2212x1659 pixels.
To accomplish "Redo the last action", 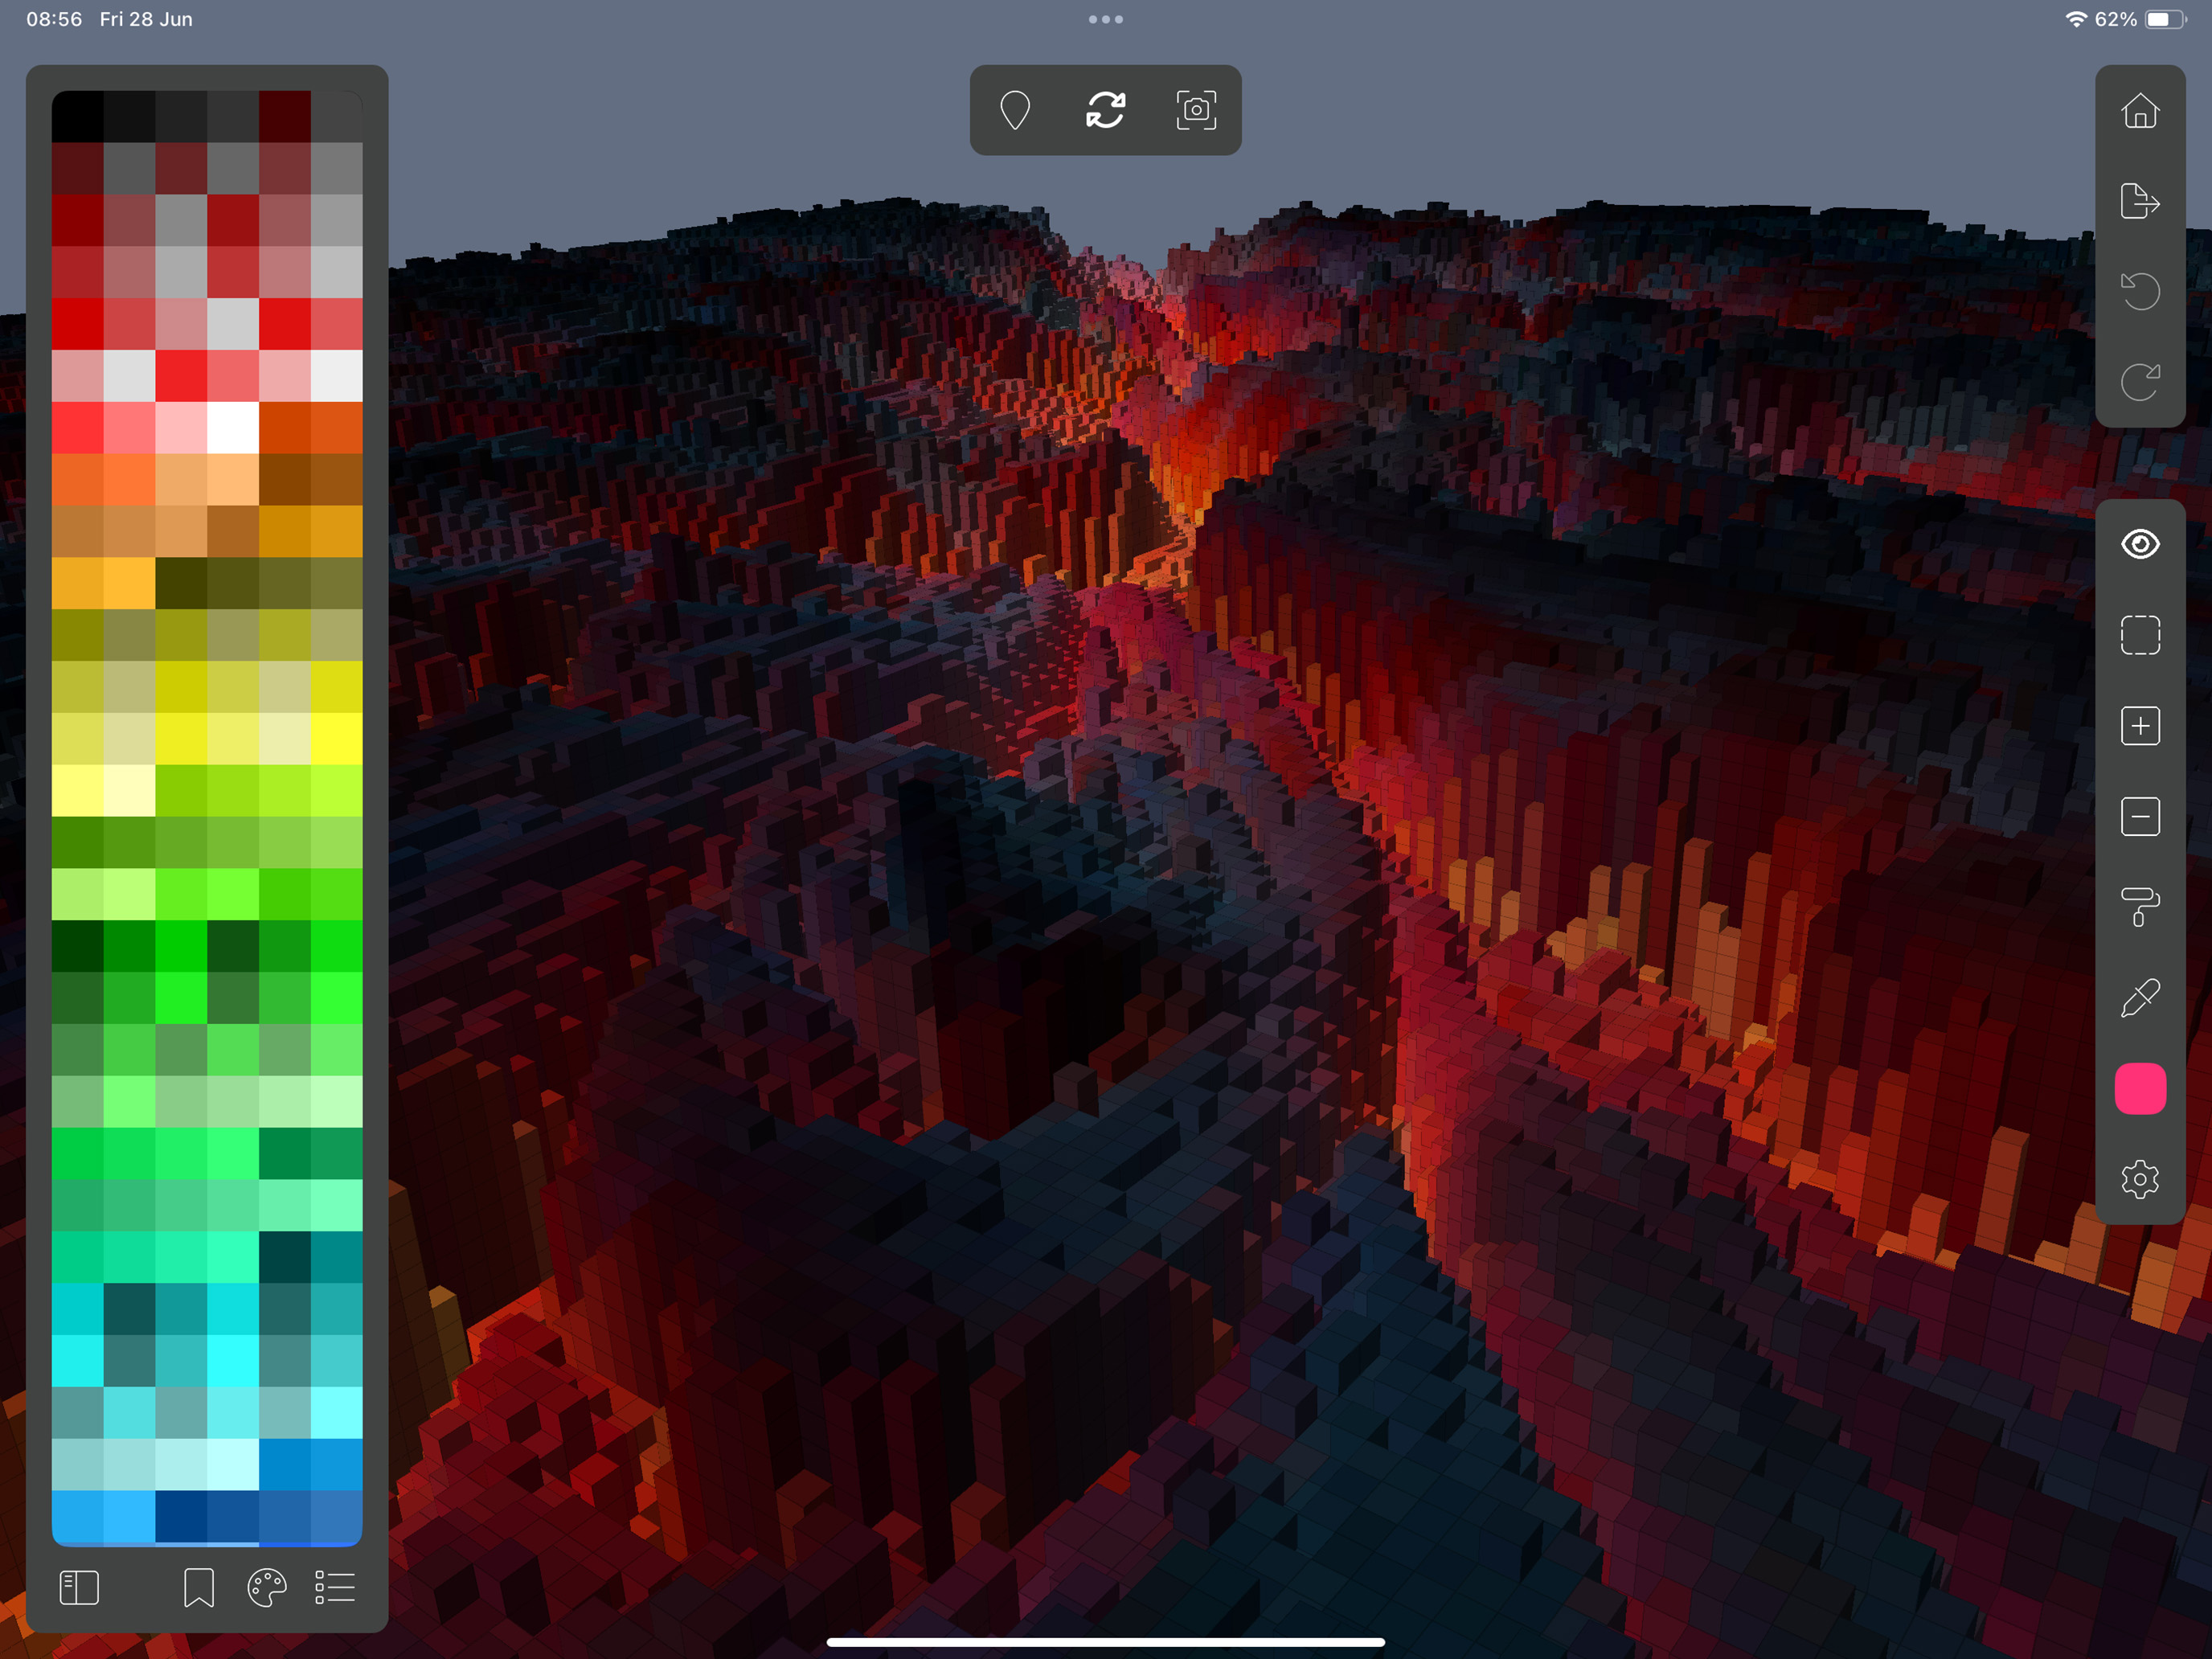I will (2140, 382).
